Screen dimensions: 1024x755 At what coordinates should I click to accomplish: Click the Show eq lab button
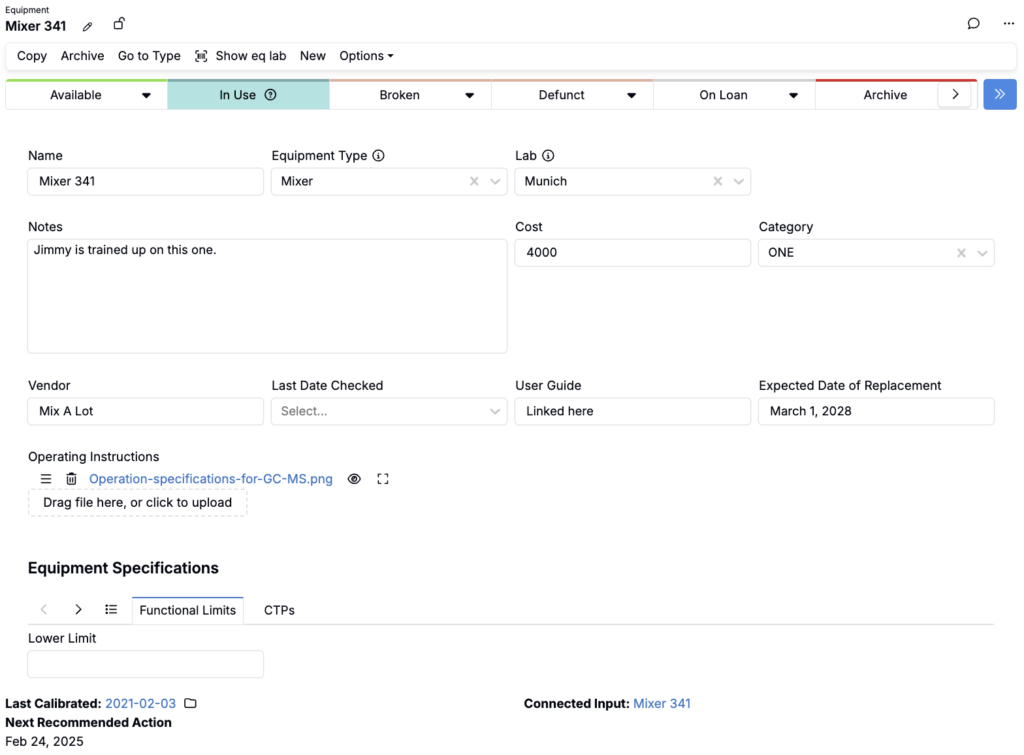click(x=241, y=56)
